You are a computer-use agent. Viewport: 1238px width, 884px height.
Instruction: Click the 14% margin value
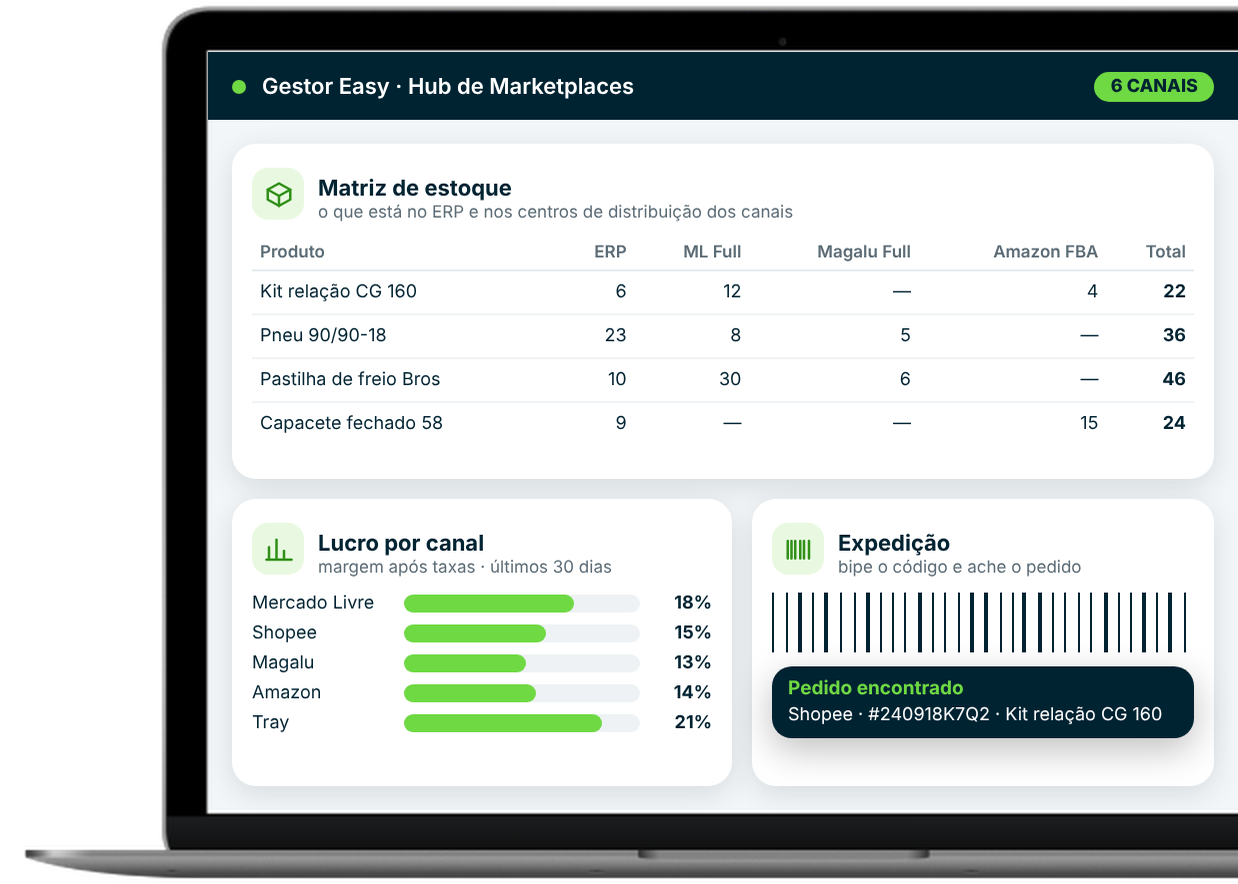tap(692, 693)
